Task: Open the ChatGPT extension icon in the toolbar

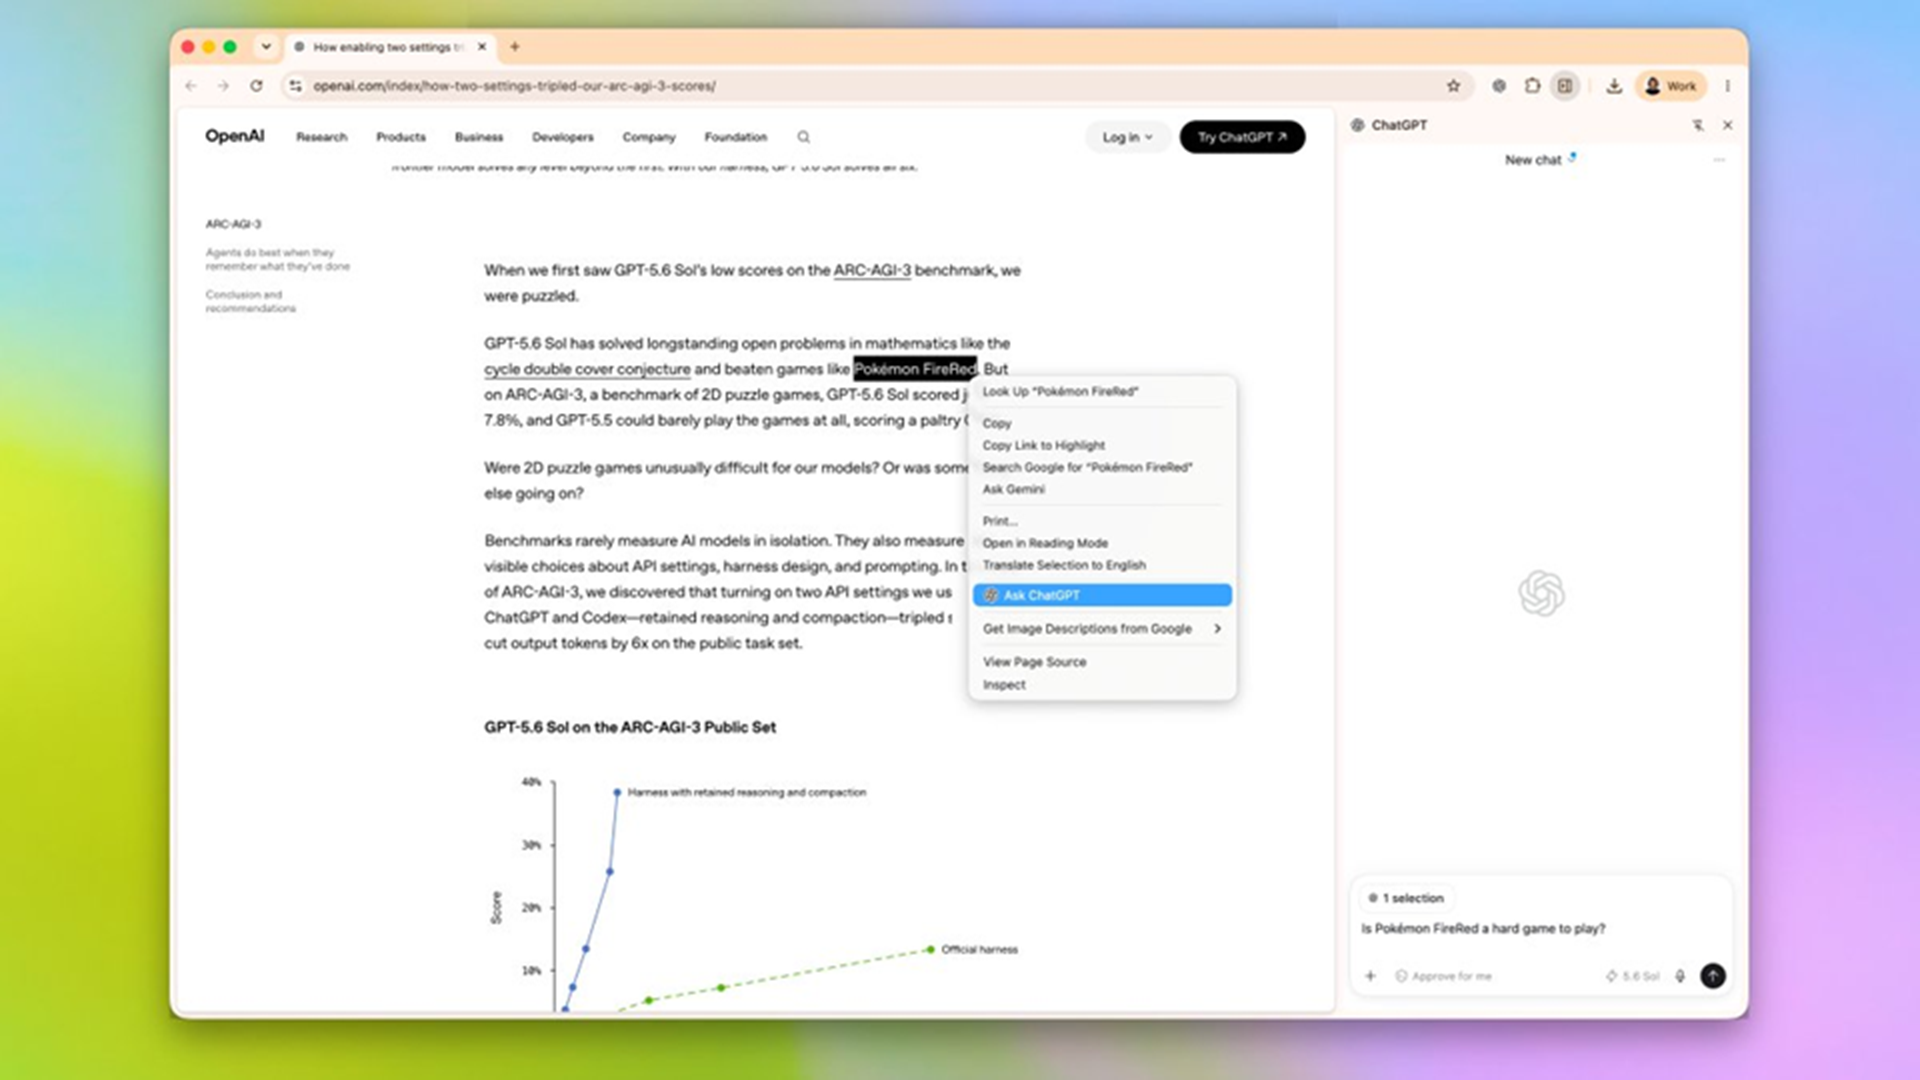Action: tap(1498, 86)
